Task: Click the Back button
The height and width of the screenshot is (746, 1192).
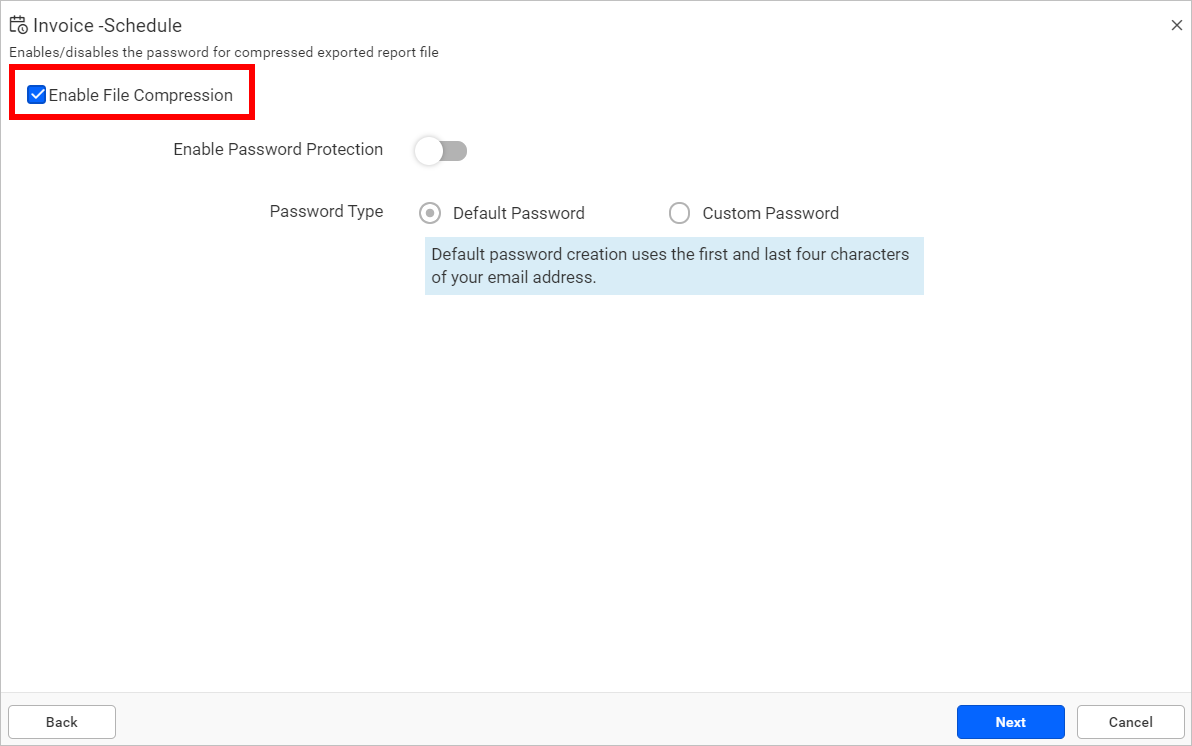Action: tap(61, 722)
